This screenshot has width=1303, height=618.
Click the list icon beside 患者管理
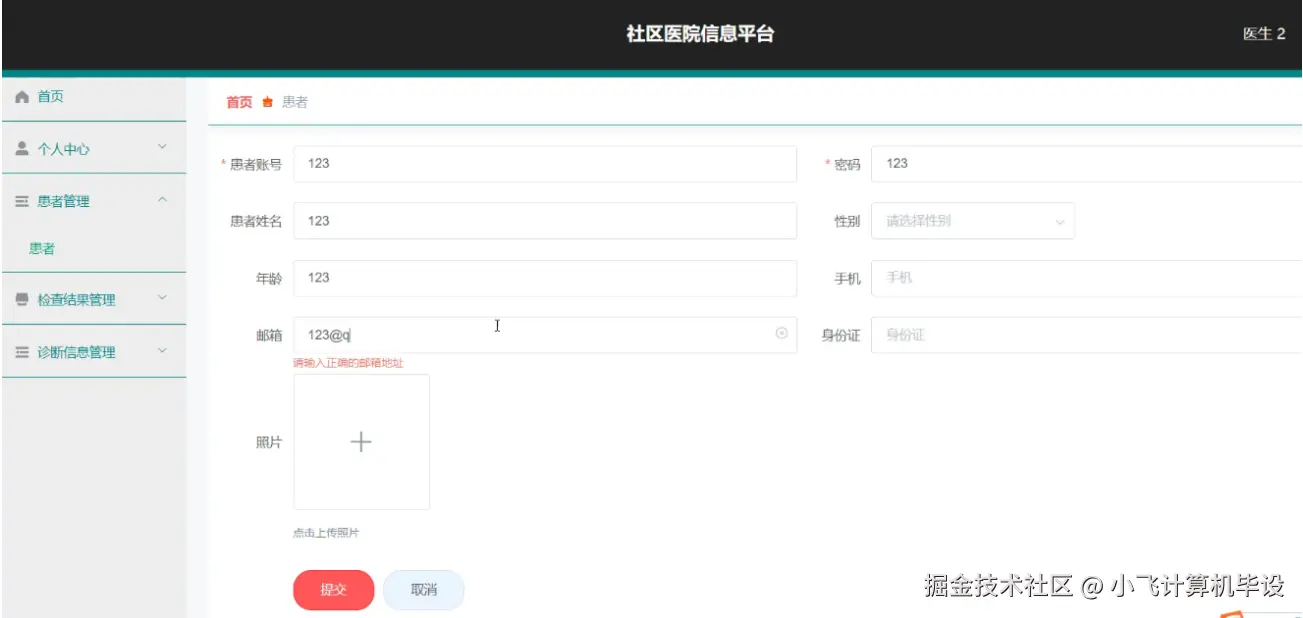pos(22,201)
